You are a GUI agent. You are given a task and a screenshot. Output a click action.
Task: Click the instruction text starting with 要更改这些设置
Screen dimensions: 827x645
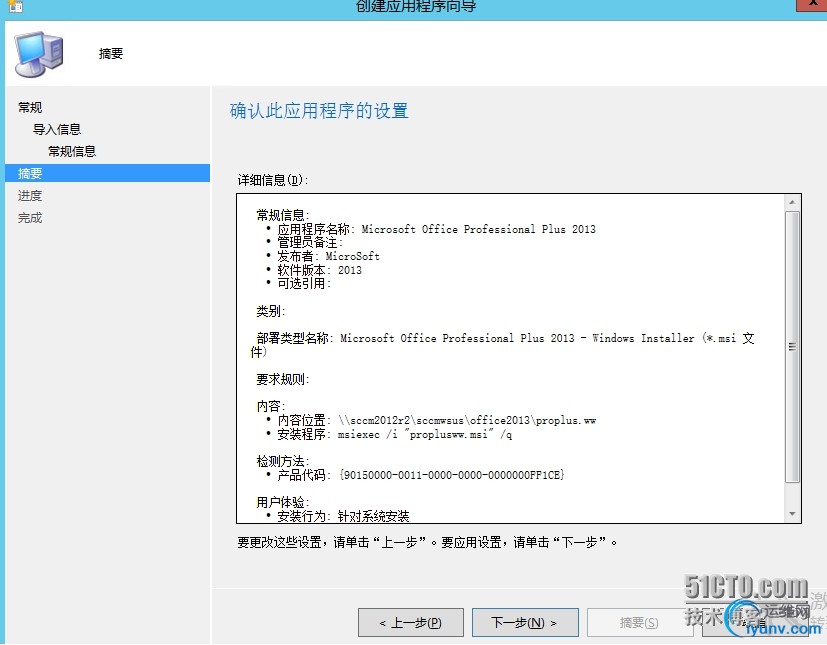pos(427,542)
